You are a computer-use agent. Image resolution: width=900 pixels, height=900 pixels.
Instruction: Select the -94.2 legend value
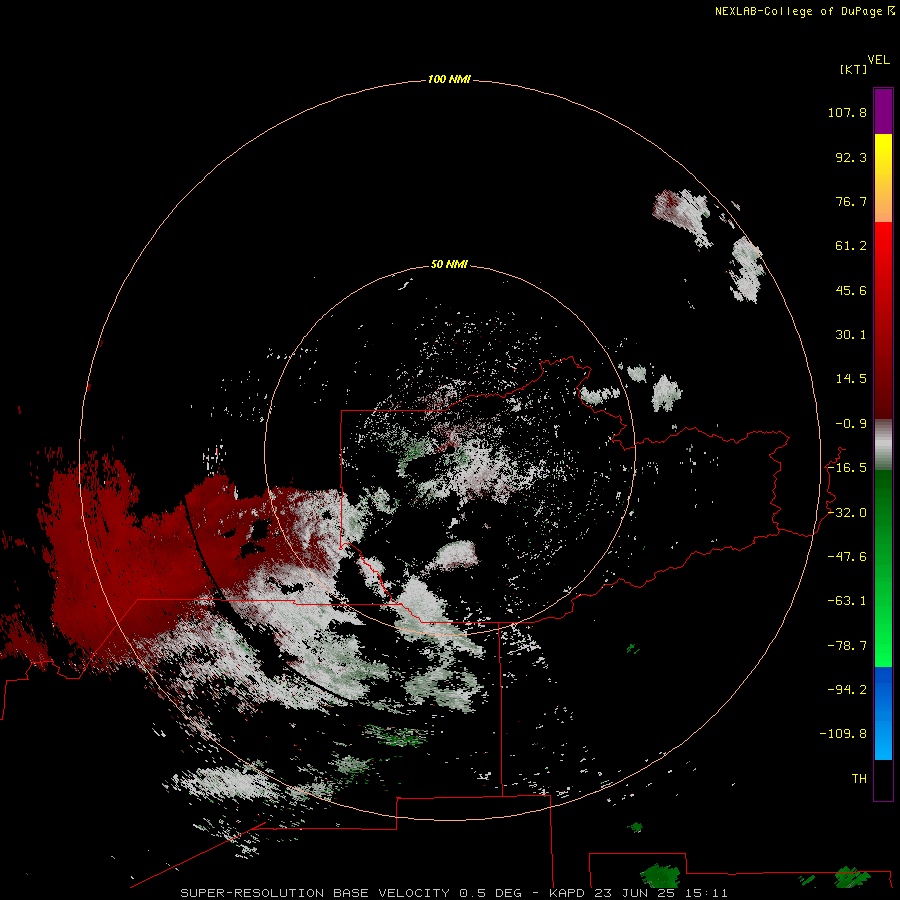point(847,689)
